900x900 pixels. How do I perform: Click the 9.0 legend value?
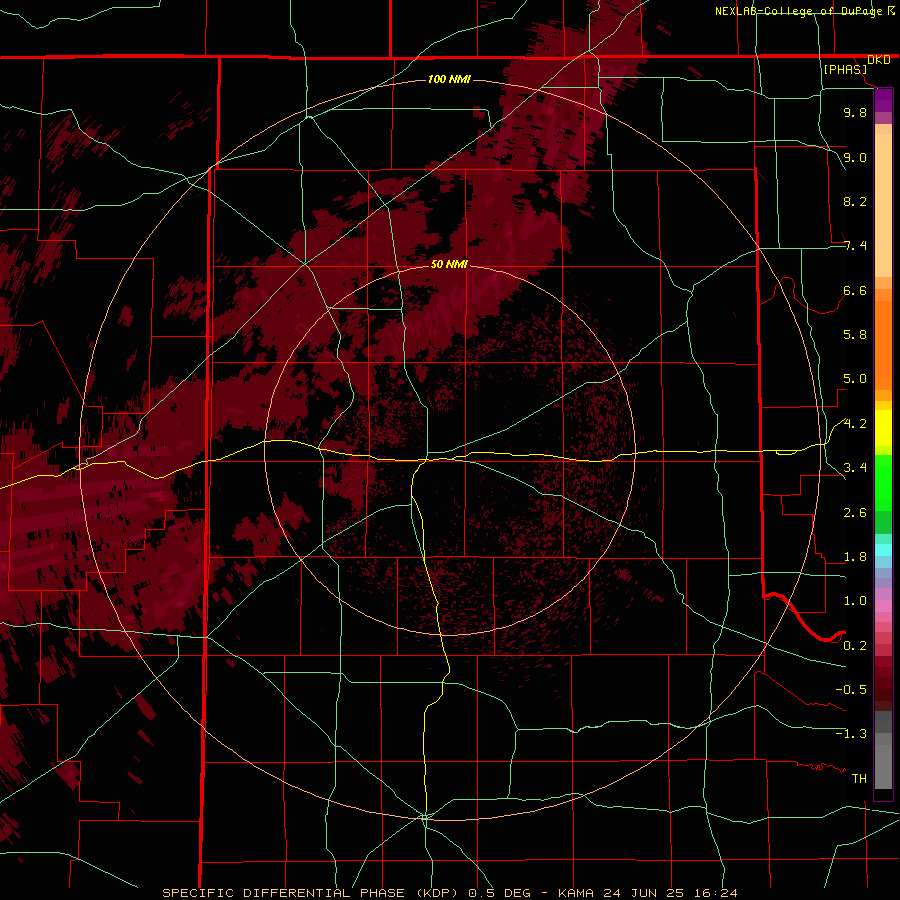pos(855,157)
